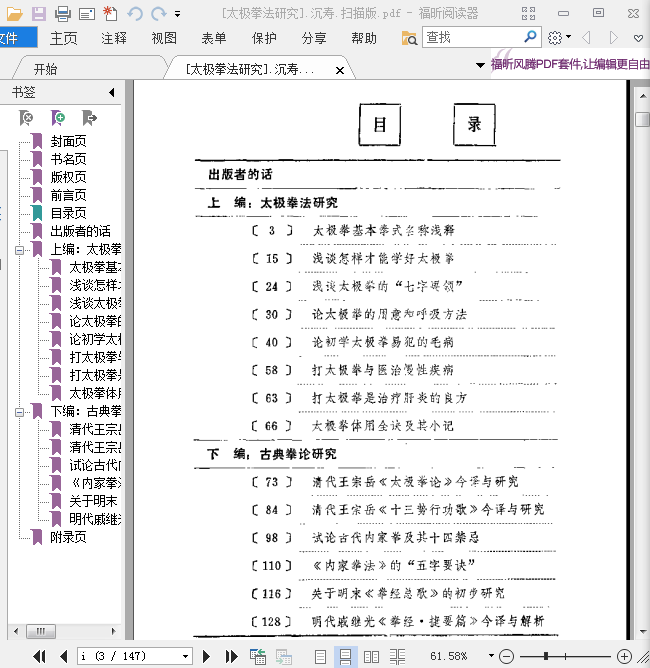The height and width of the screenshot is (668, 650).
Task: Click into the 查找 search field
Action: pos(472,37)
